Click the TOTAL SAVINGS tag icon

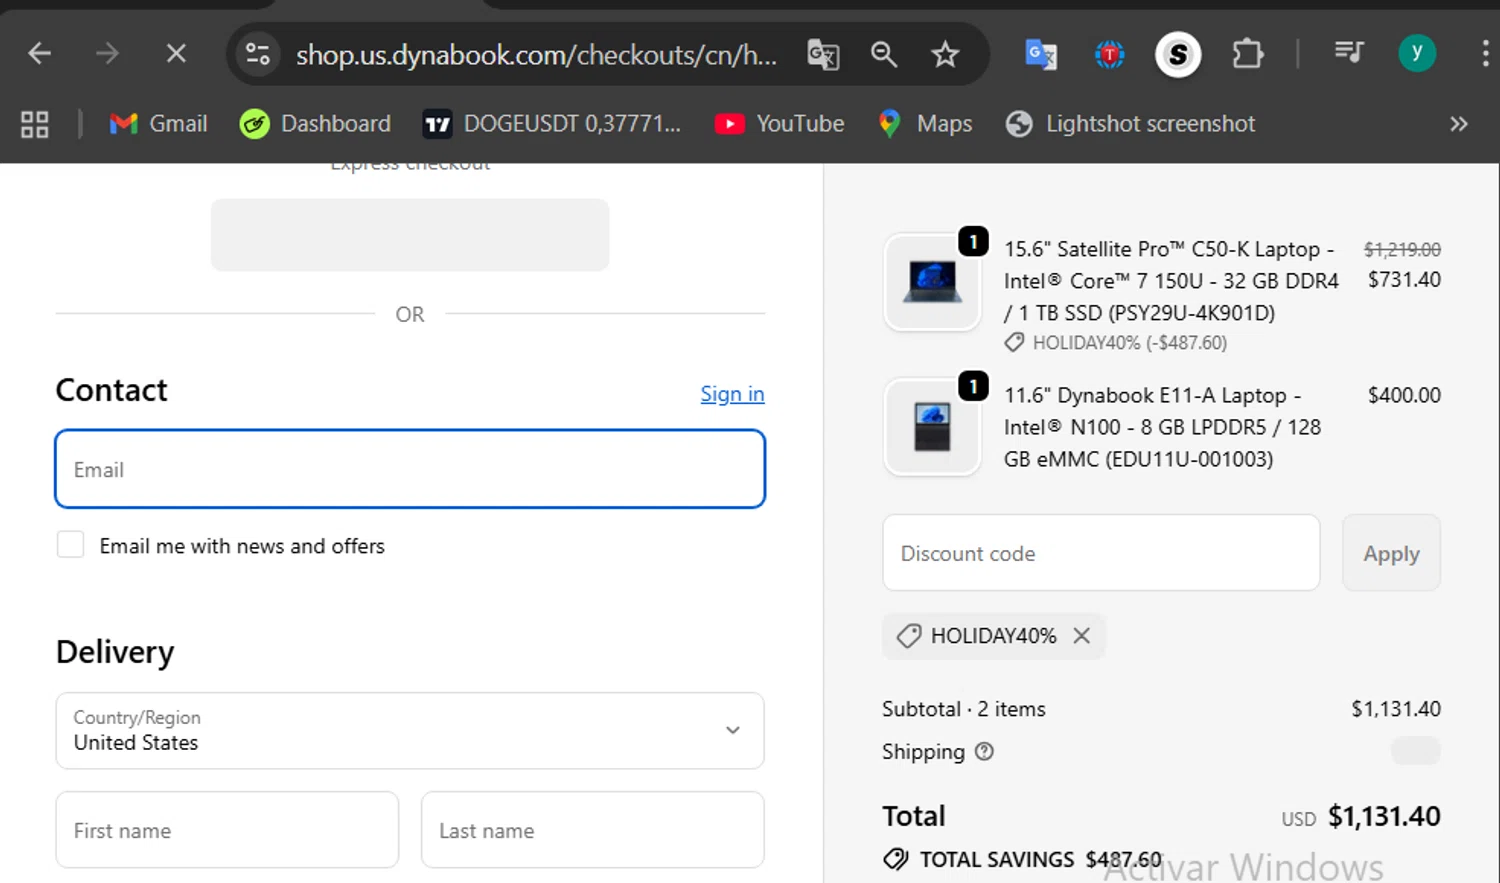pos(895,859)
